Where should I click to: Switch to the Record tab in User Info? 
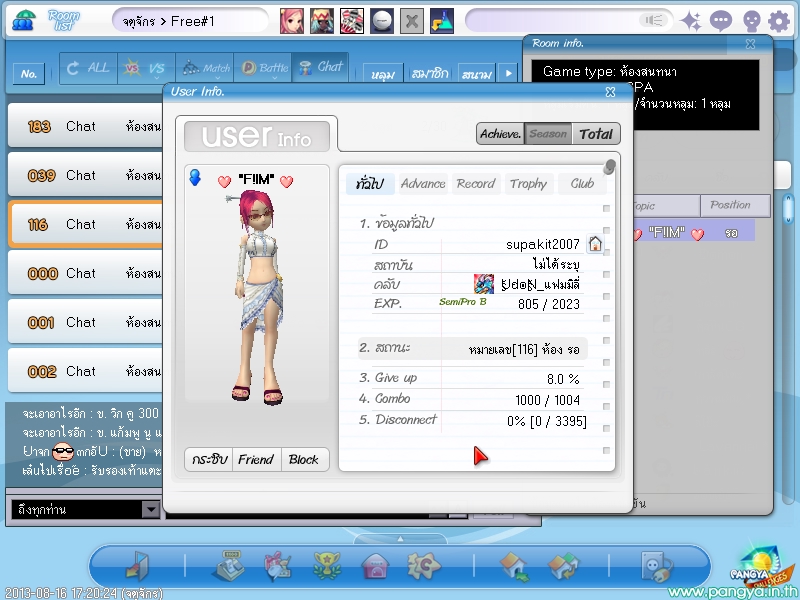pos(476,184)
